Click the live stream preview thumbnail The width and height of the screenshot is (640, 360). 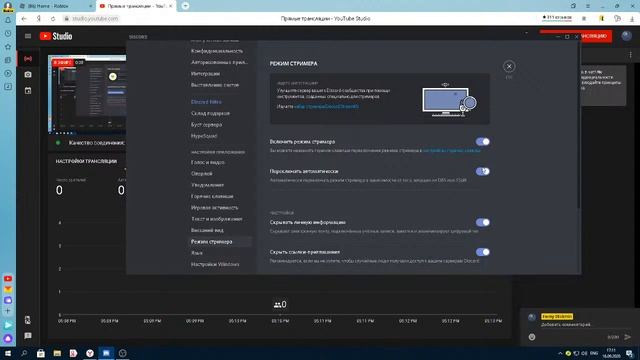click(87, 94)
